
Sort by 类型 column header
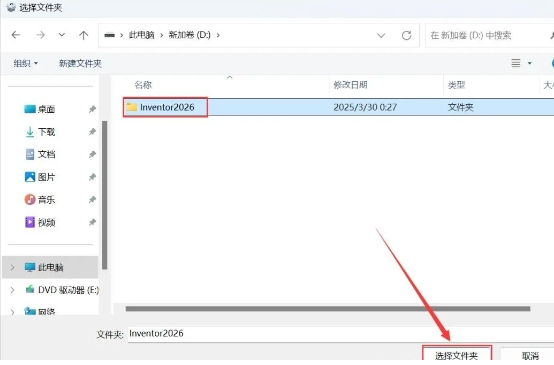(x=456, y=85)
